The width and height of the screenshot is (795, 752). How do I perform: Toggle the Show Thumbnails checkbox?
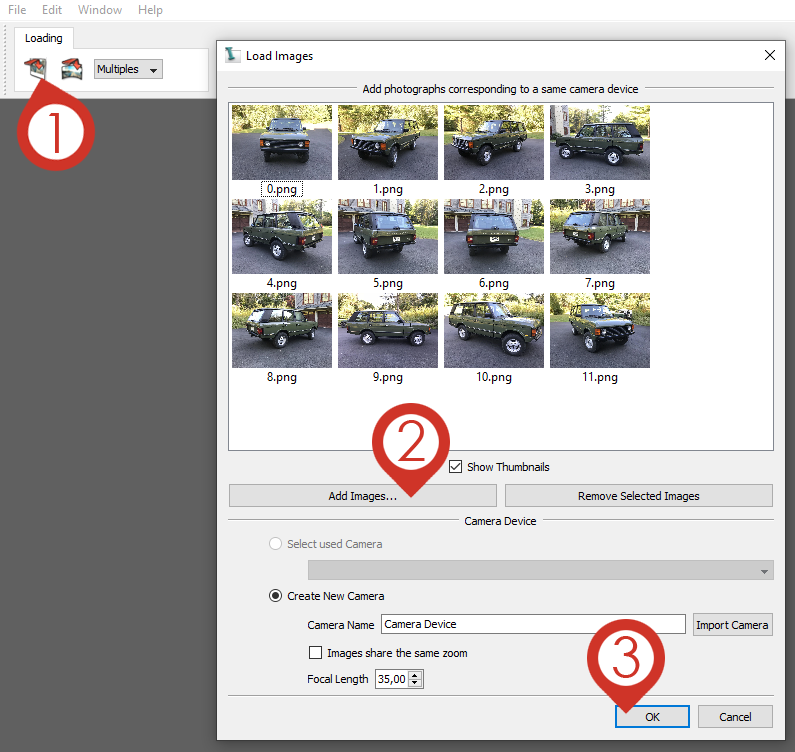click(x=455, y=467)
